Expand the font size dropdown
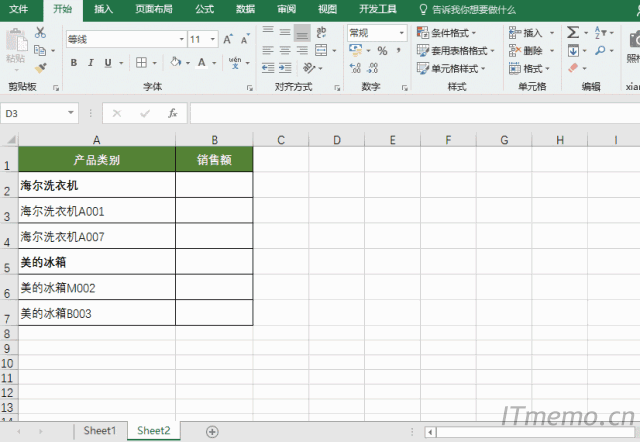The width and height of the screenshot is (640, 442). tap(212, 39)
